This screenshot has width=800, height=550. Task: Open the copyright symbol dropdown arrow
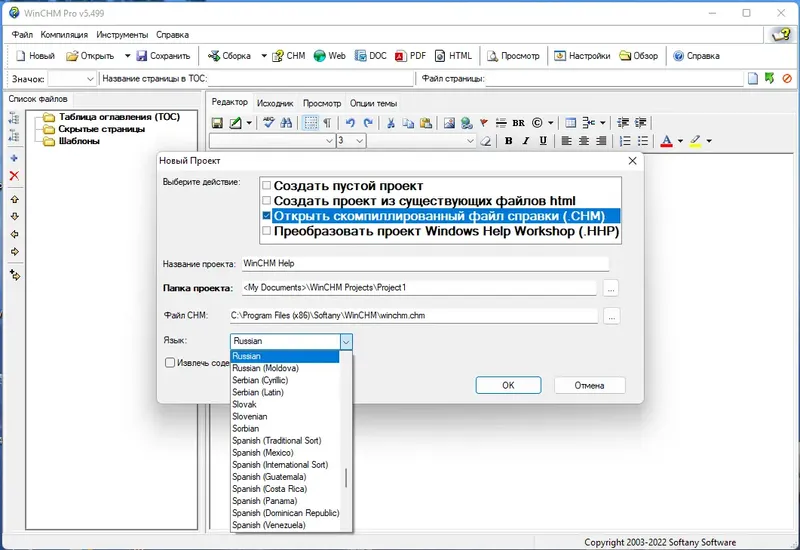[x=551, y=123]
